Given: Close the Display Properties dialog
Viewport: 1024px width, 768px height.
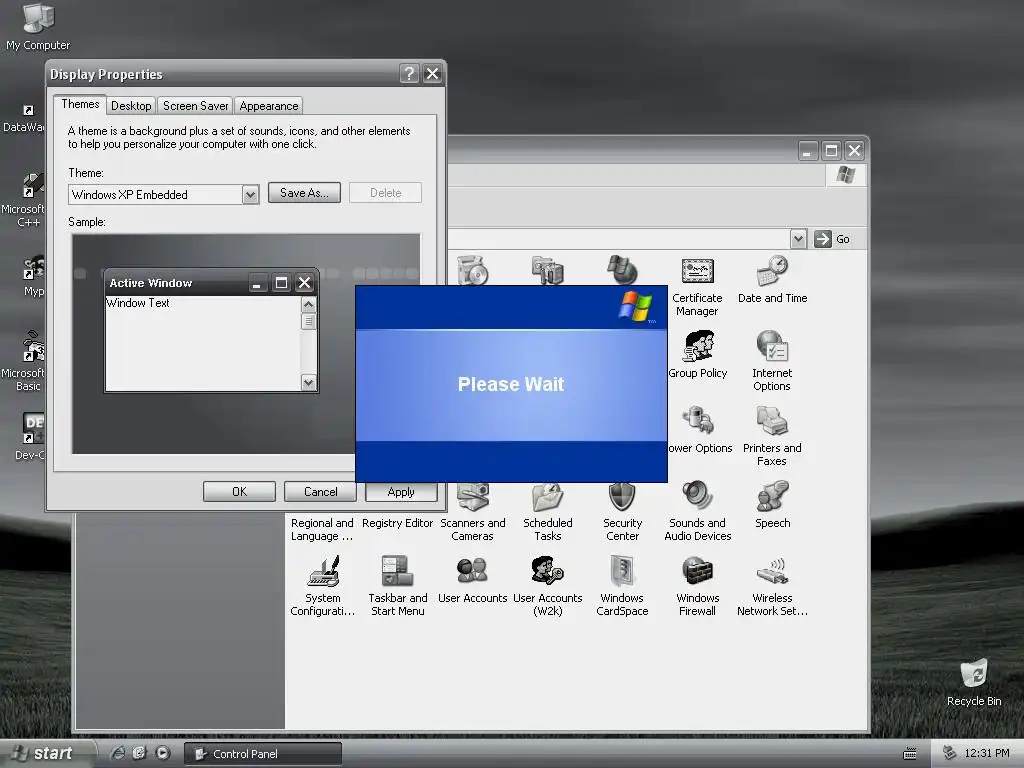Looking at the screenshot, I should (x=432, y=74).
